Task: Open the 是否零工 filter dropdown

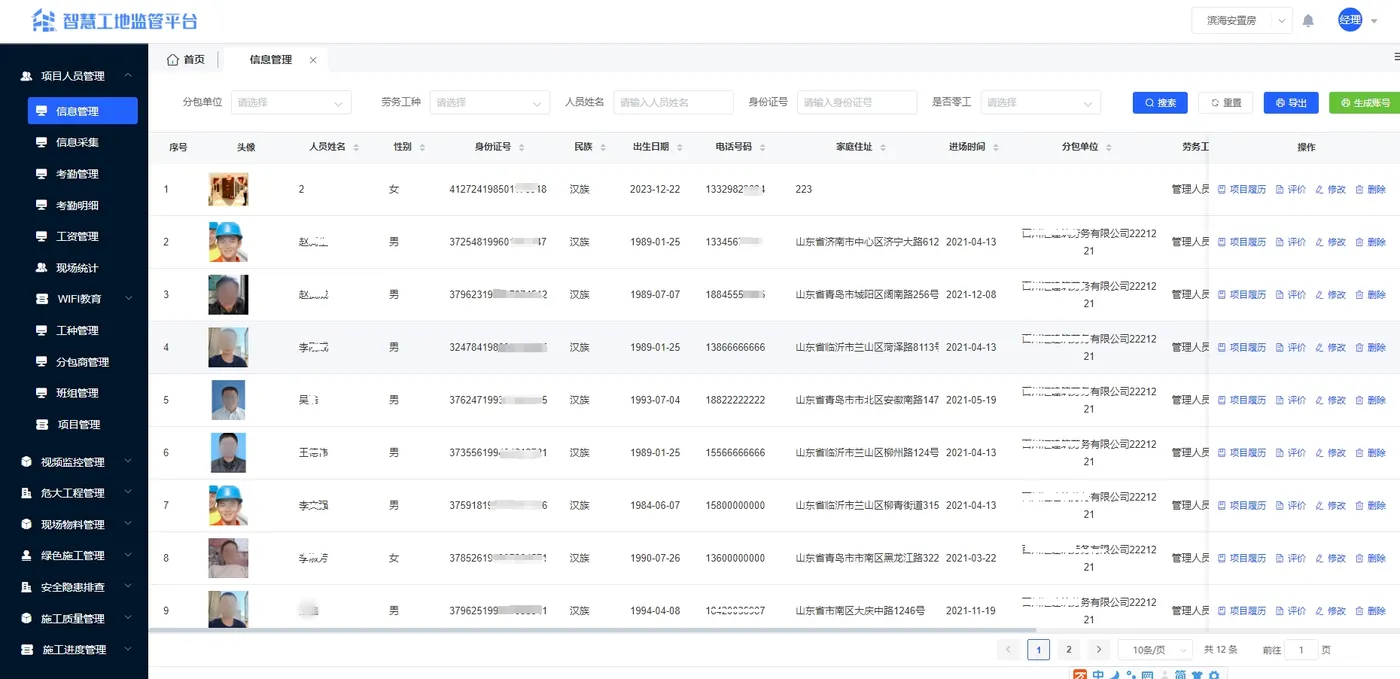Action: tap(1040, 102)
